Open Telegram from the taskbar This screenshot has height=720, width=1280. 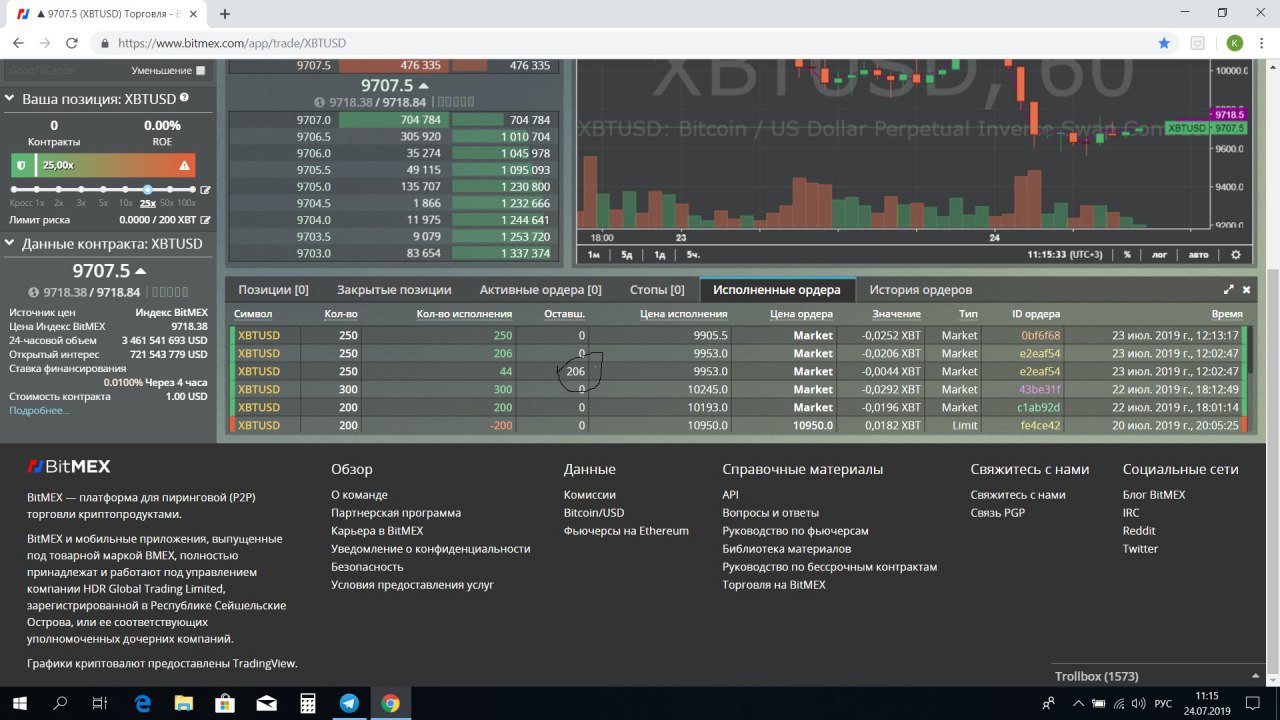click(349, 703)
